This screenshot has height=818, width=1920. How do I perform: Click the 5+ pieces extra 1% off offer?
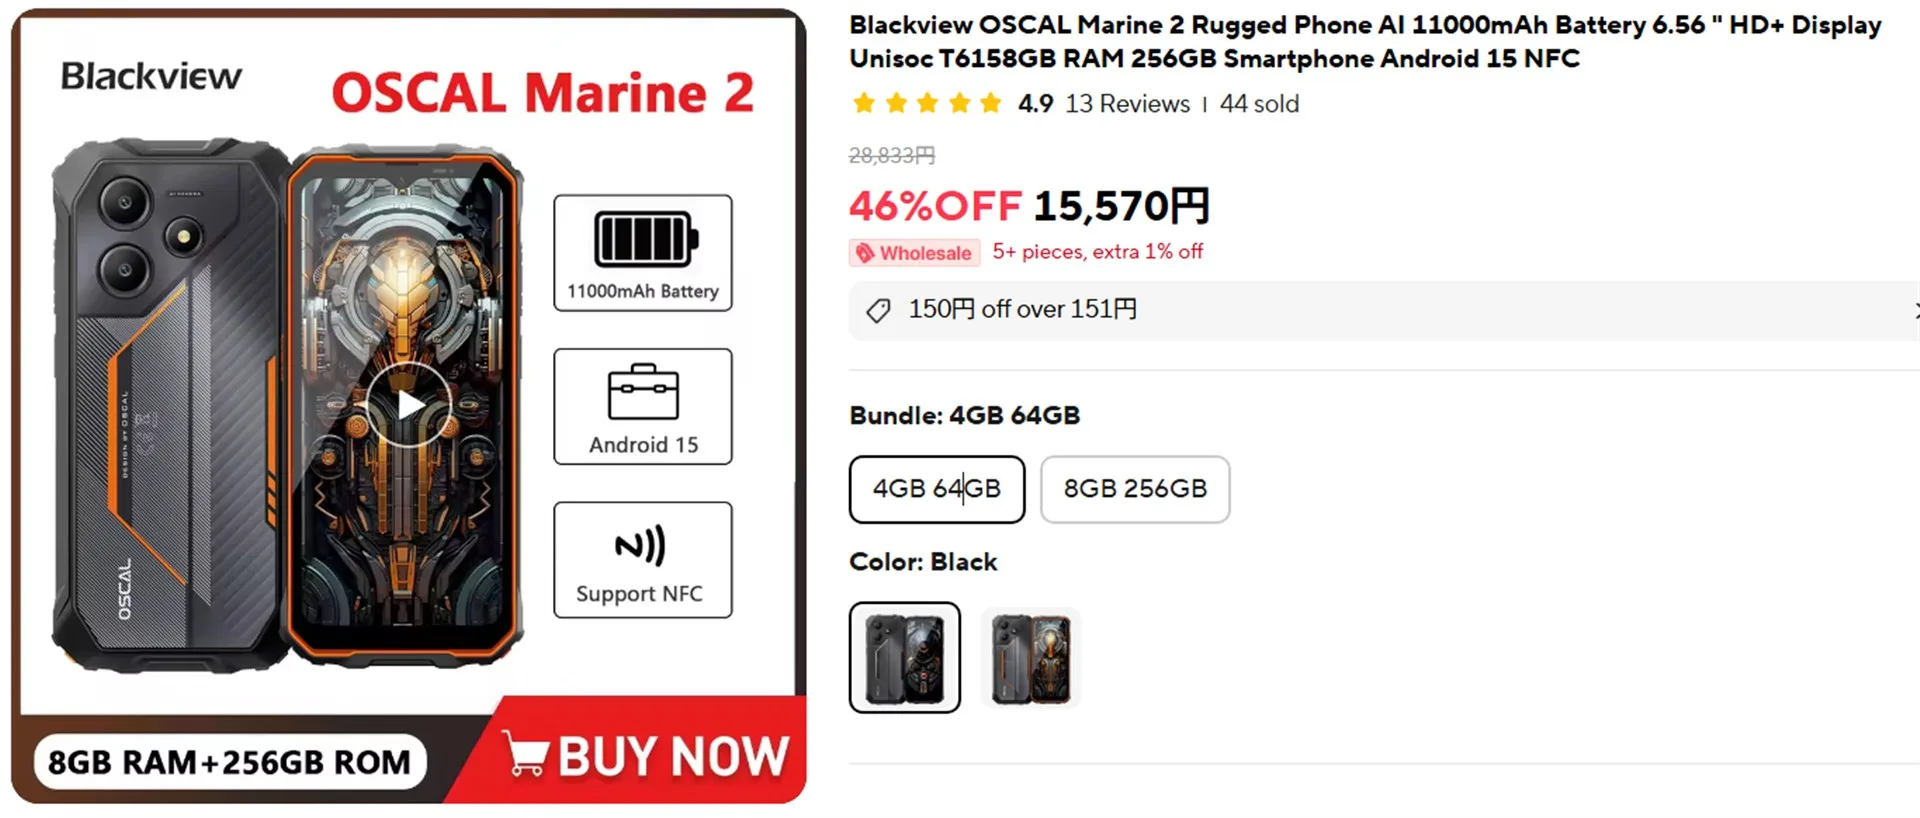1097,252
